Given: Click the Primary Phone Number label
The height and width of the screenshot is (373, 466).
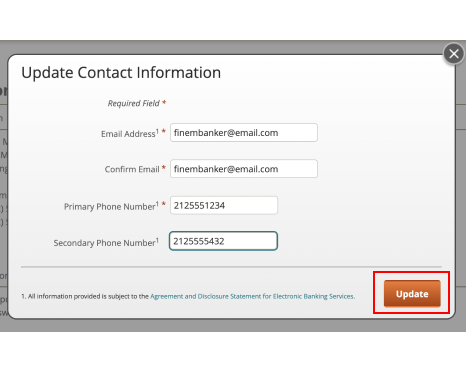Looking at the screenshot, I should (111, 207).
